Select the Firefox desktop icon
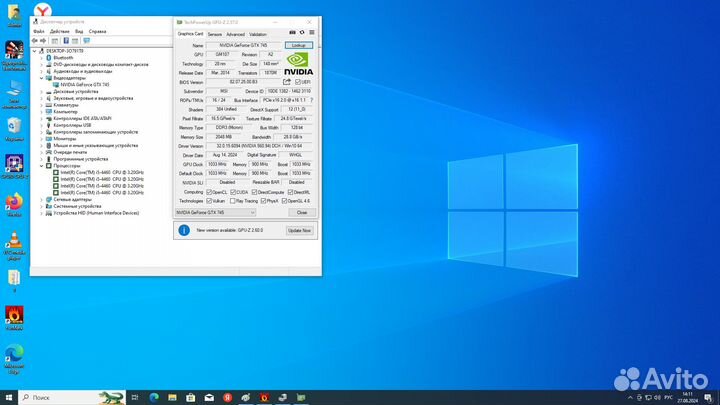 14,205
